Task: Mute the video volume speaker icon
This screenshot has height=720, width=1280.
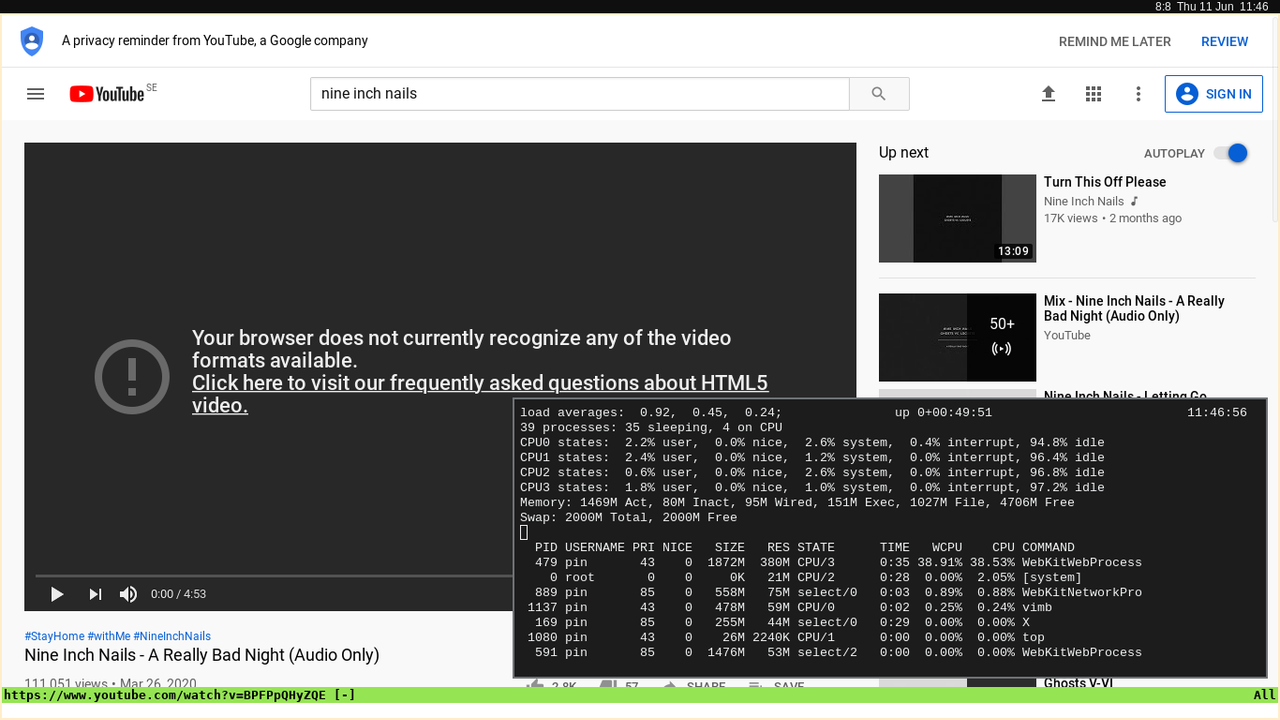Action: pyautogui.click(x=128, y=594)
